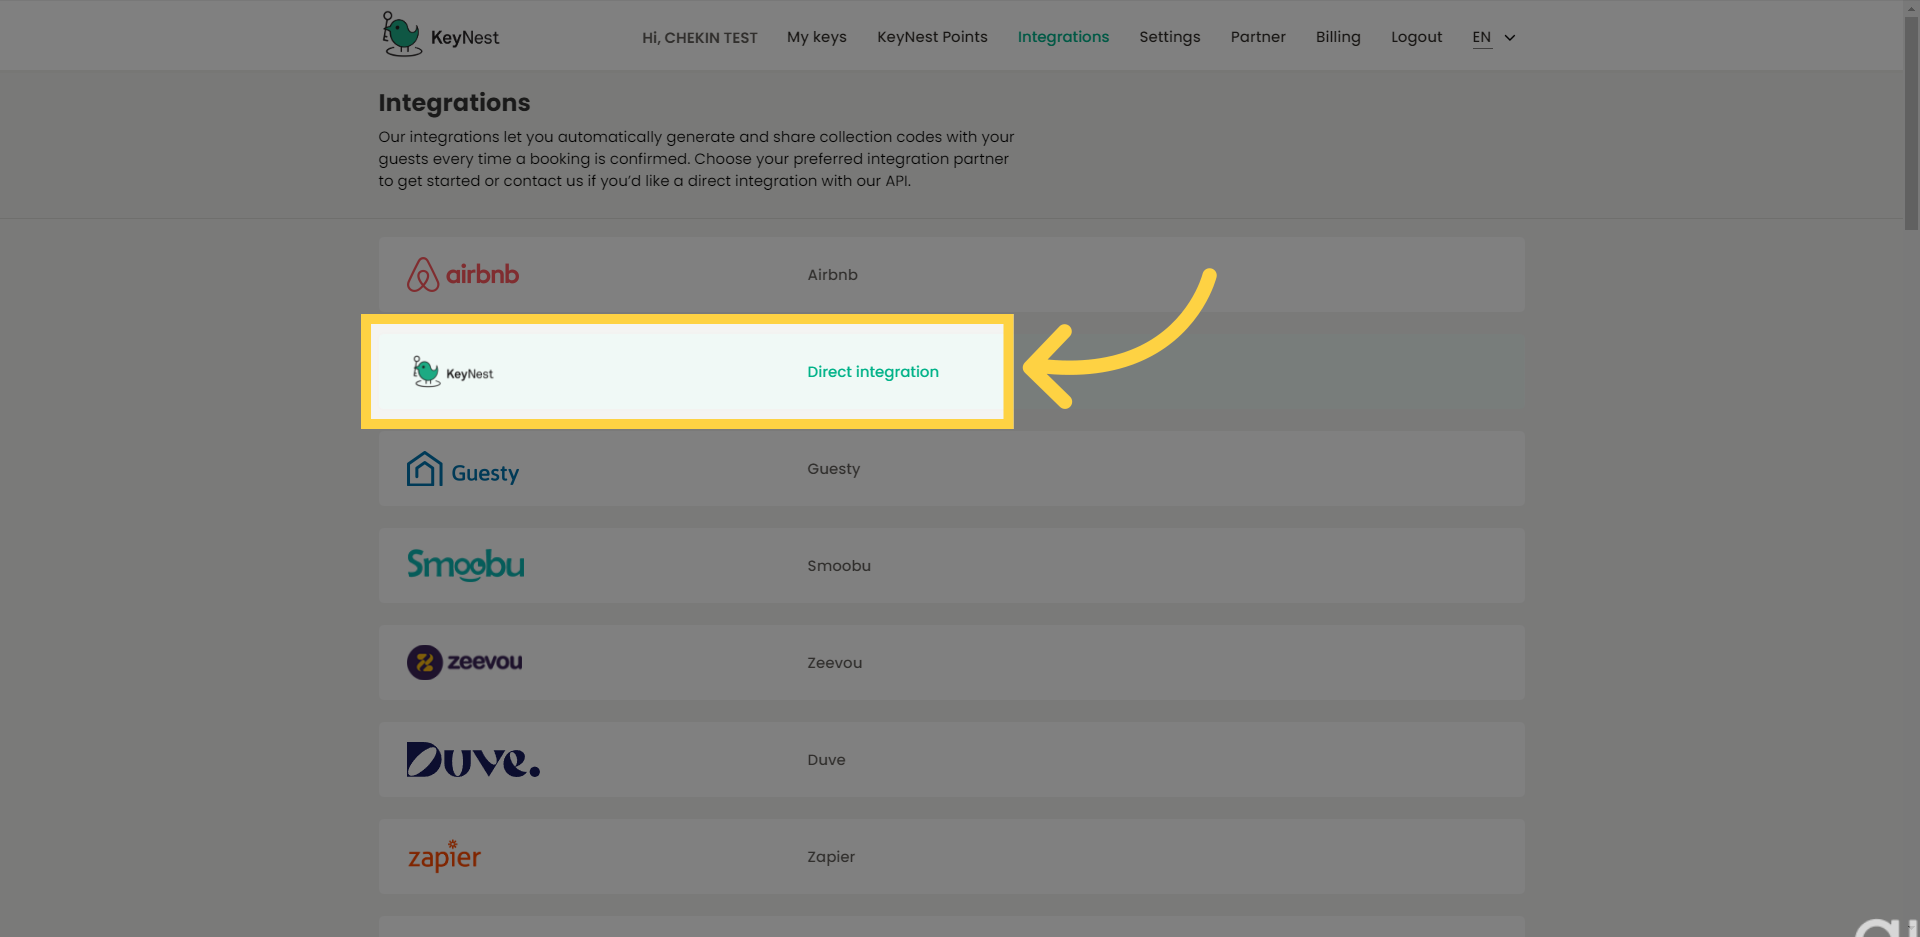Click the Guesty house logo

(x=425, y=469)
